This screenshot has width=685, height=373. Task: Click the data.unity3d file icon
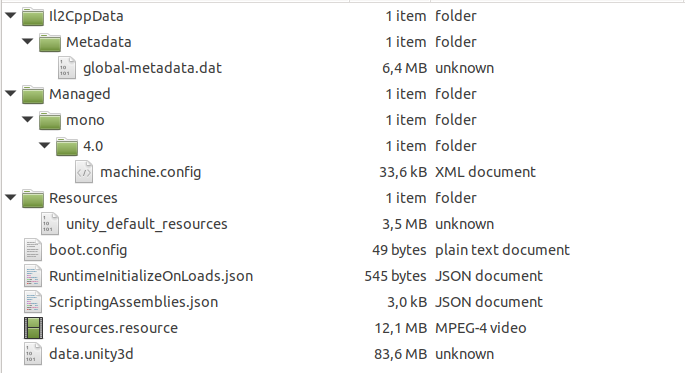point(33,354)
